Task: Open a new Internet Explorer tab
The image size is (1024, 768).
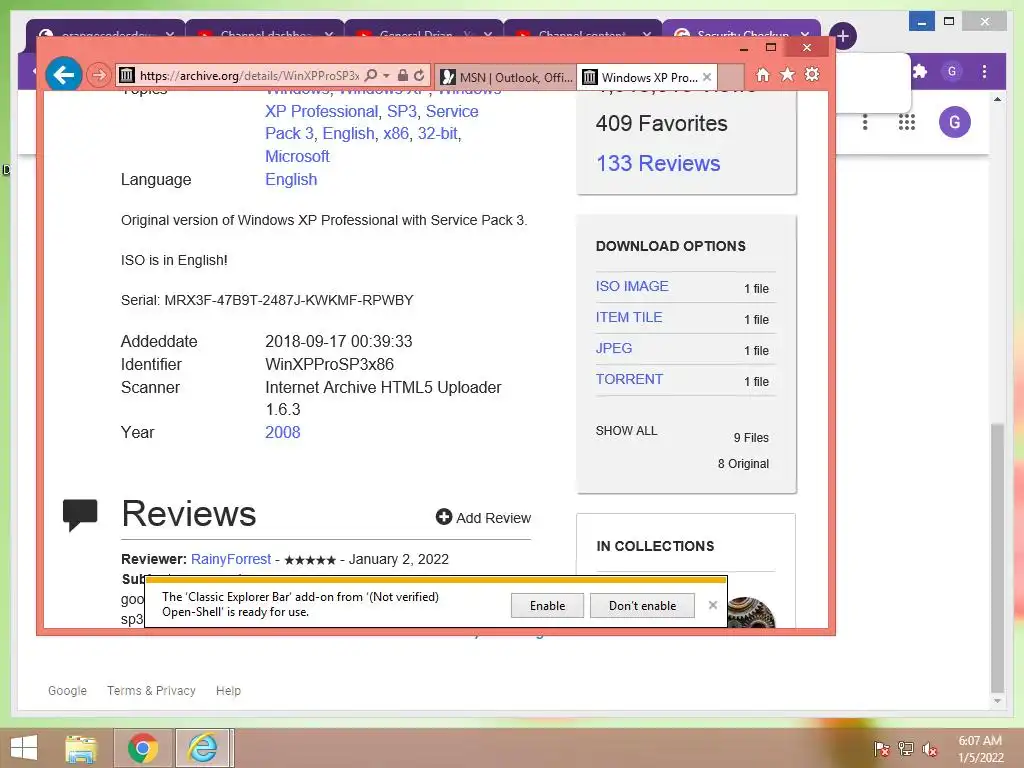Action: (731, 77)
